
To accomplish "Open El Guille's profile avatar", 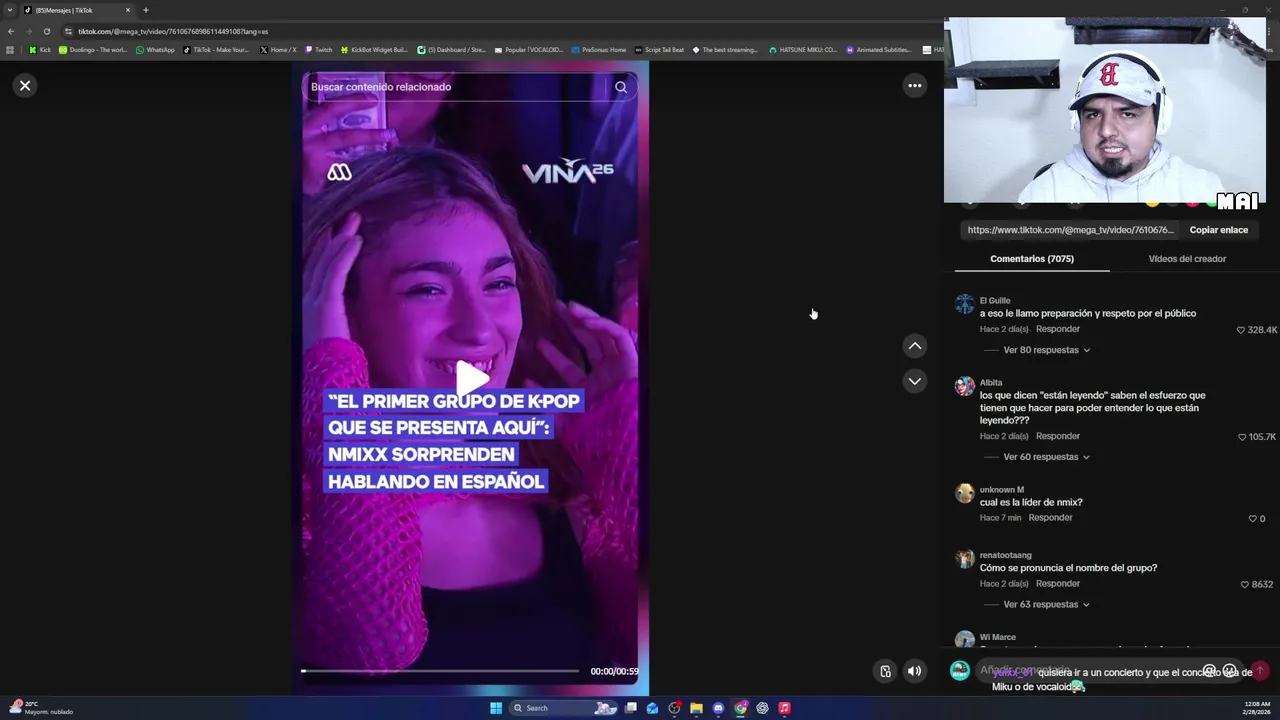I will 964,305.
